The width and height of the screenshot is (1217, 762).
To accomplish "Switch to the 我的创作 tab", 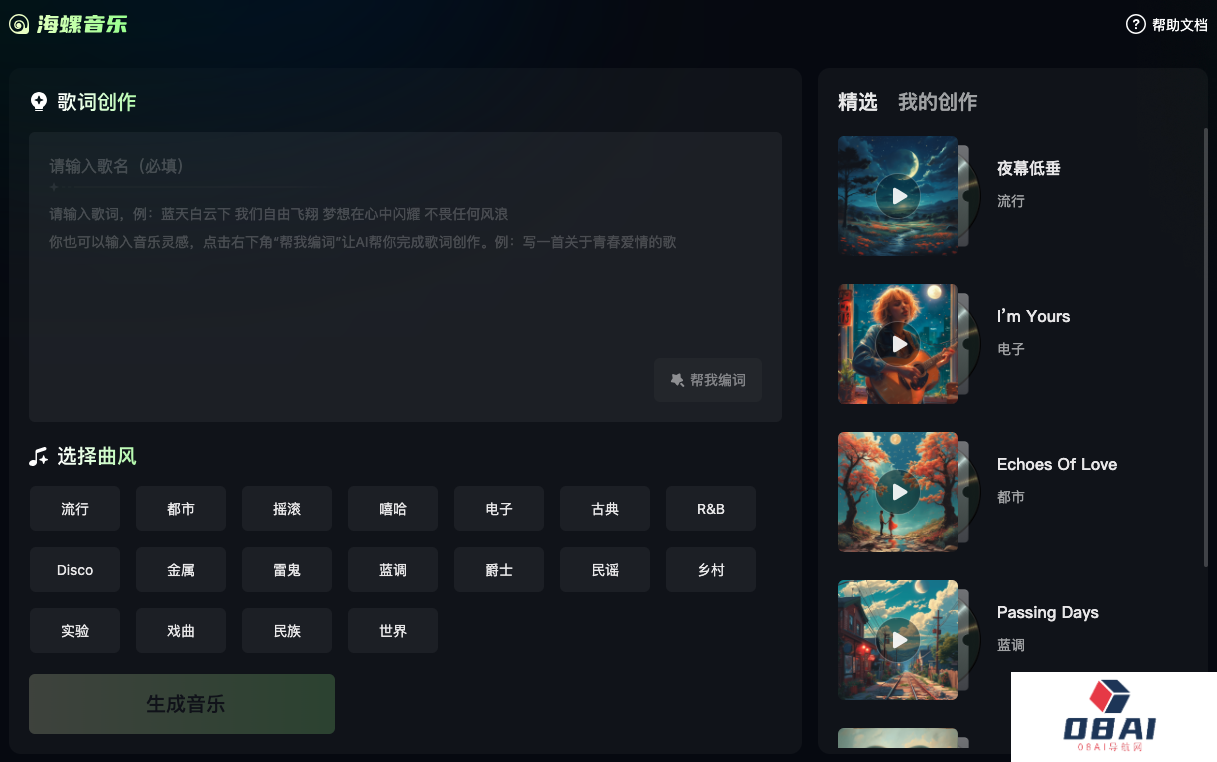I will (x=937, y=102).
